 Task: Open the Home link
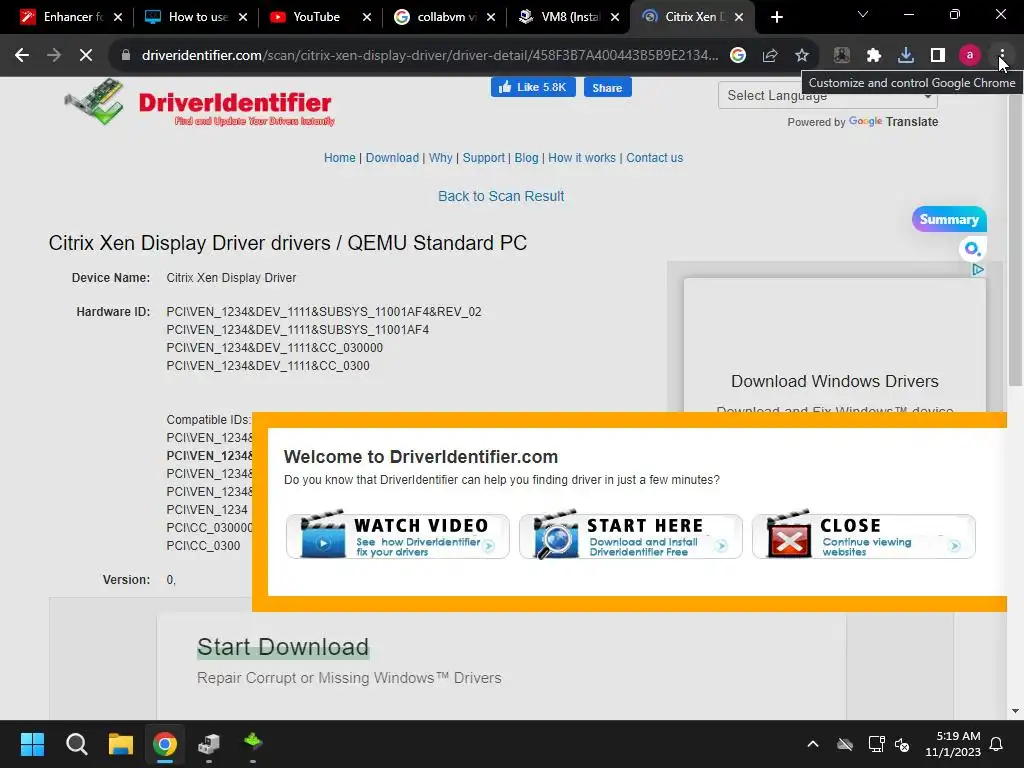click(340, 158)
